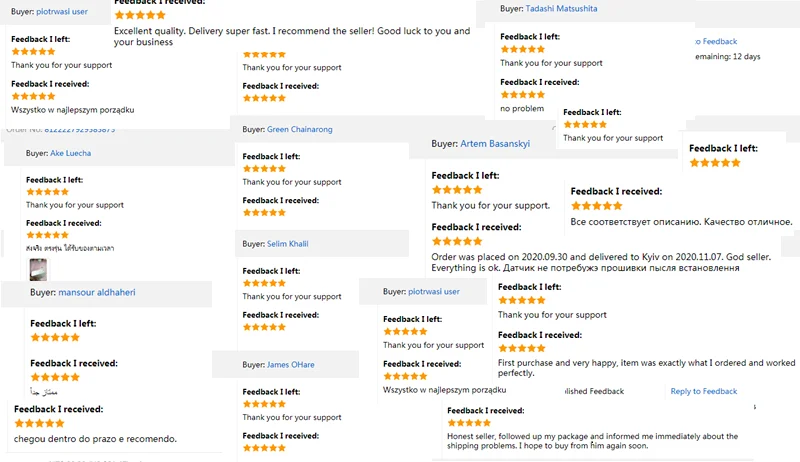Image resolution: width=800 pixels, height=462 pixels.
Task: Click the stars under Artem Basanskyi's "Feedback I left"
Action: [x=457, y=190]
